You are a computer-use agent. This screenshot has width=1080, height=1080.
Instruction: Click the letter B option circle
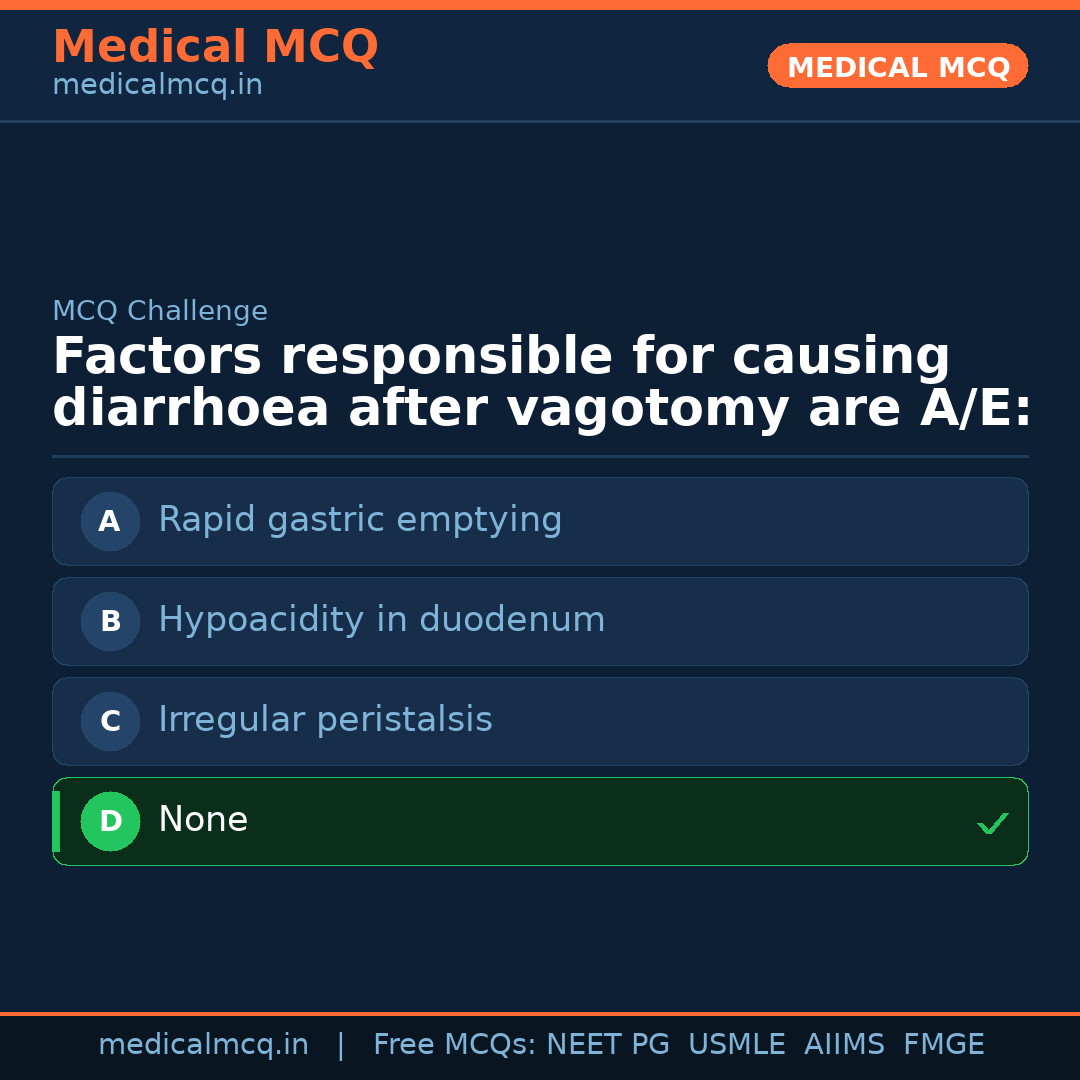tap(110, 621)
